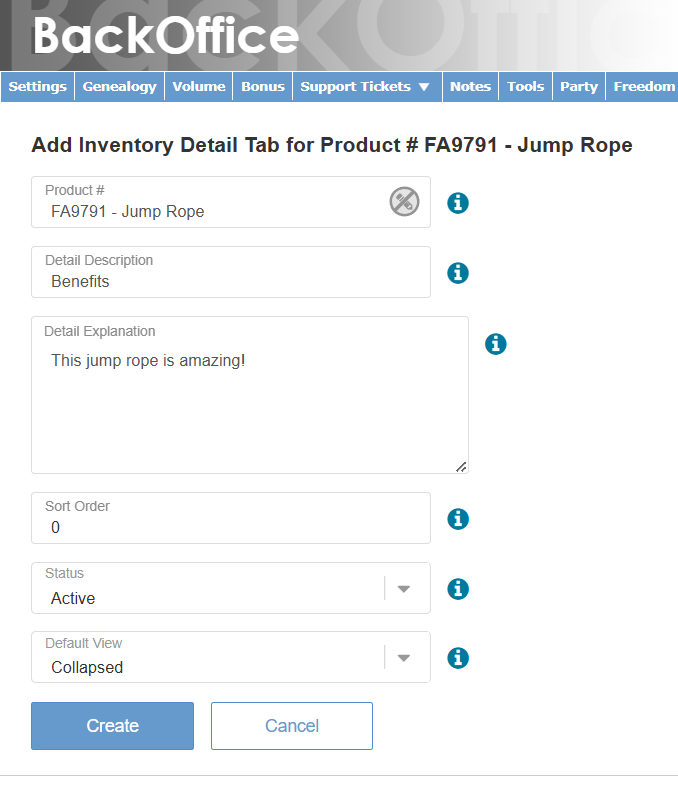The width and height of the screenshot is (678, 805).
Task: Click the info icon next to Detail Explanation
Action: pyautogui.click(x=496, y=344)
